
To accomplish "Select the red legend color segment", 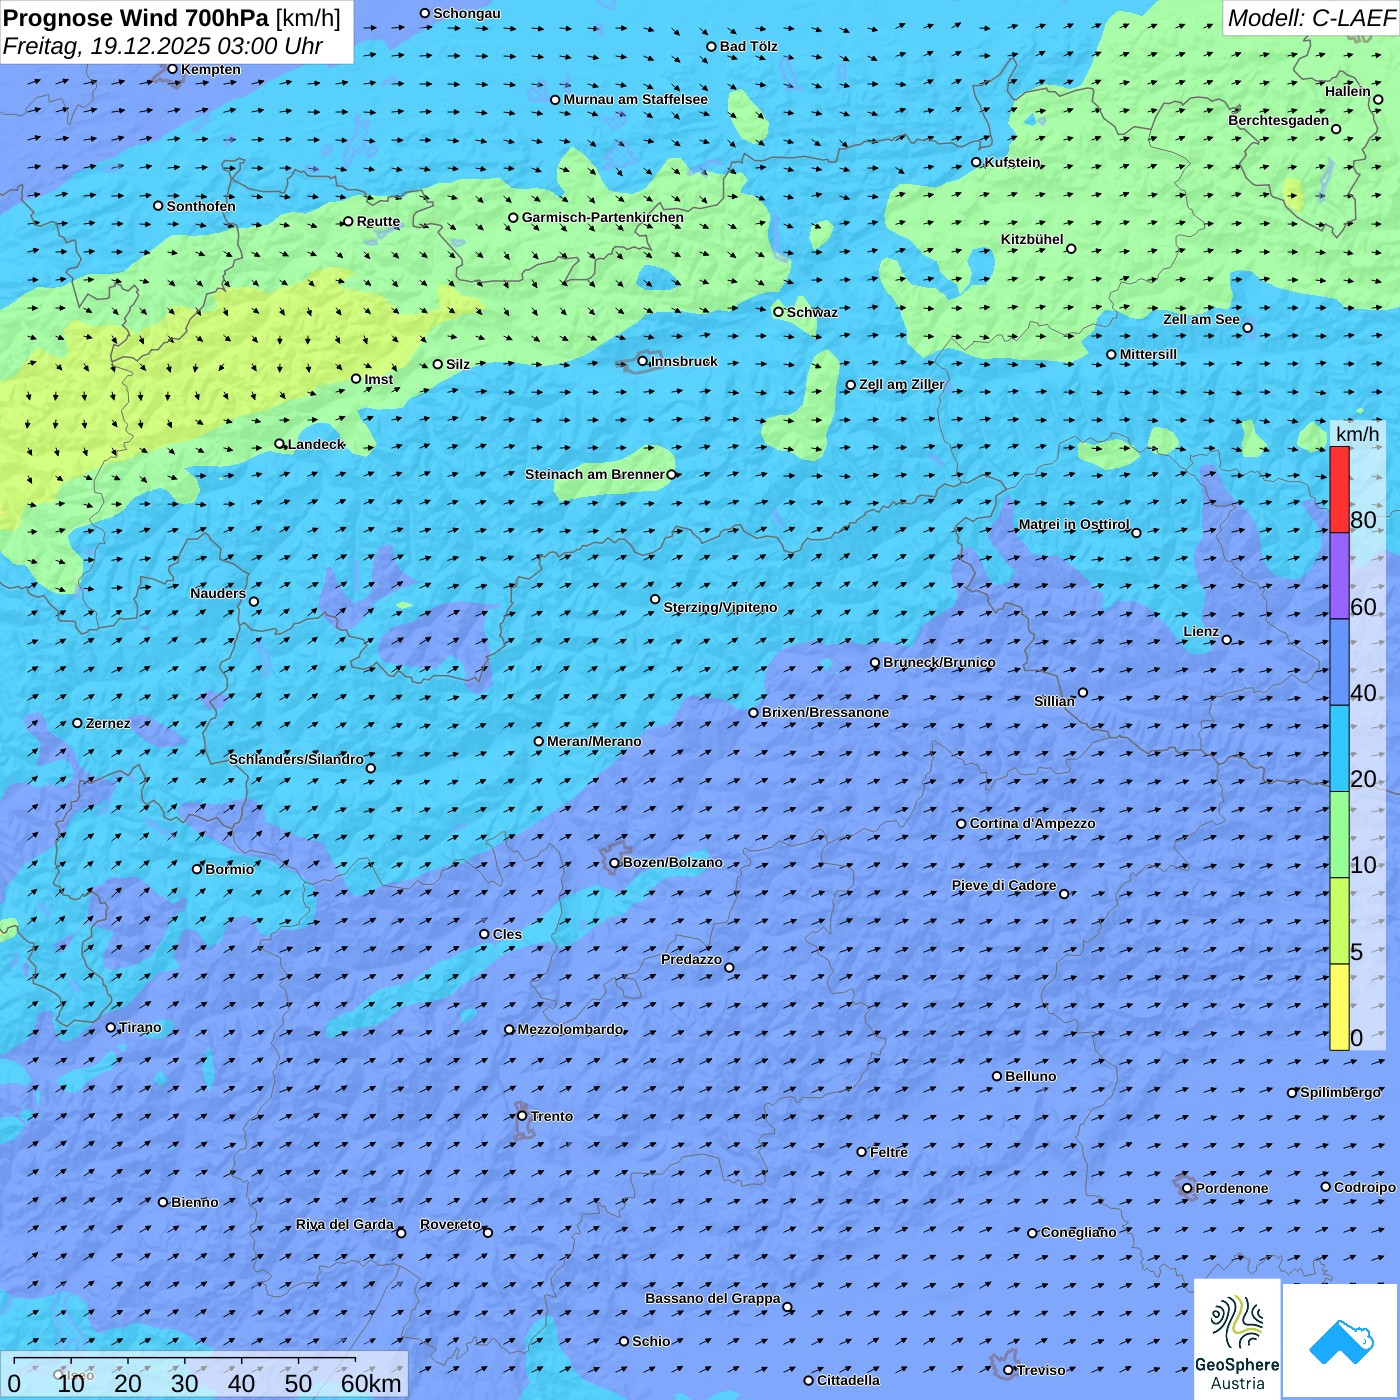I will pyautogui.click(x=1339, y=489).
